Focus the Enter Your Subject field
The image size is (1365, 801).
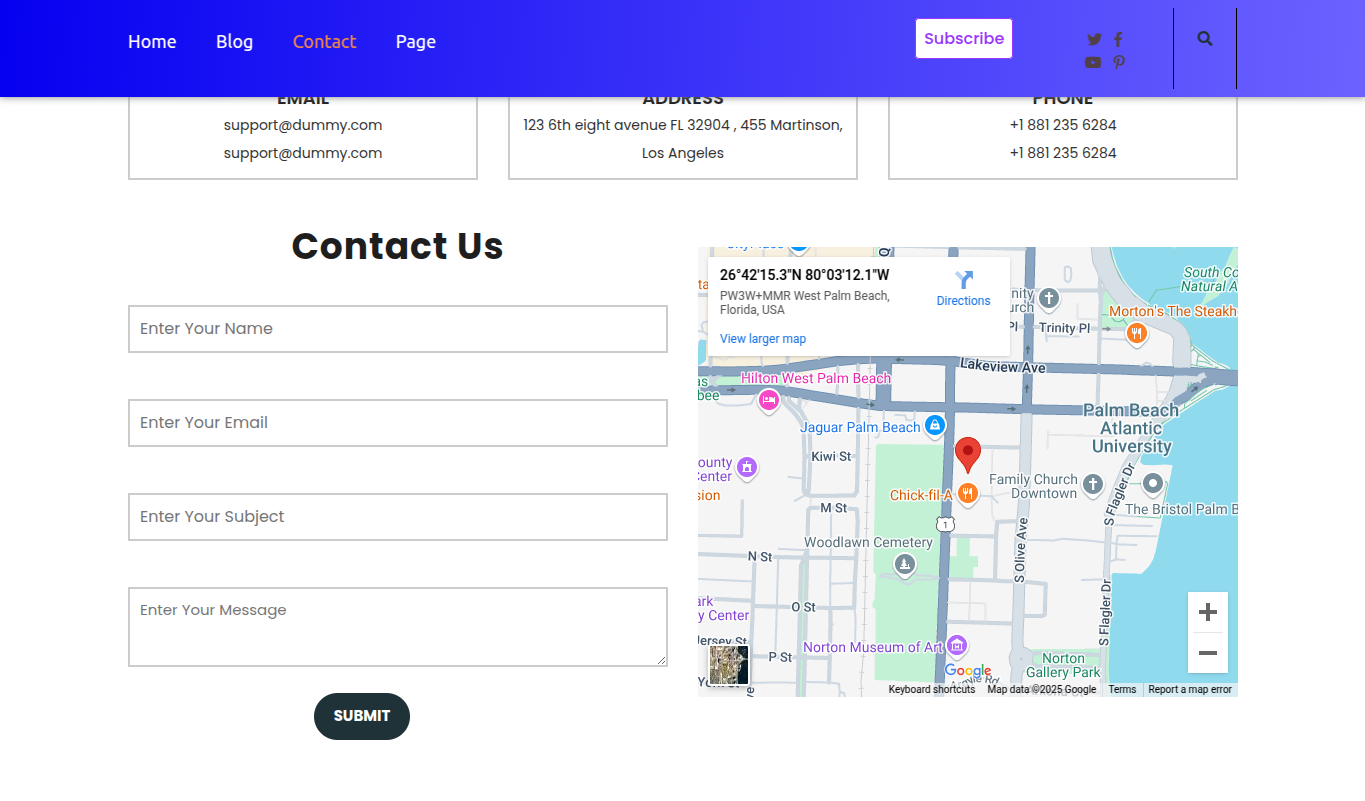coord(398,517)
